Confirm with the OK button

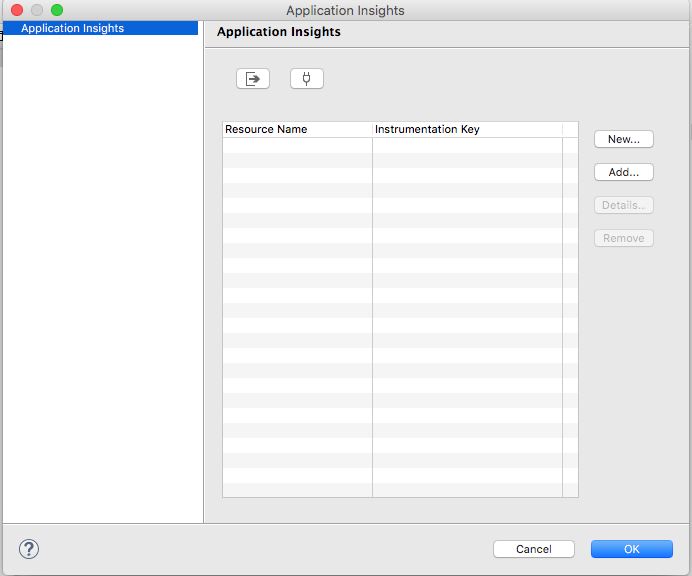[632, 549]
